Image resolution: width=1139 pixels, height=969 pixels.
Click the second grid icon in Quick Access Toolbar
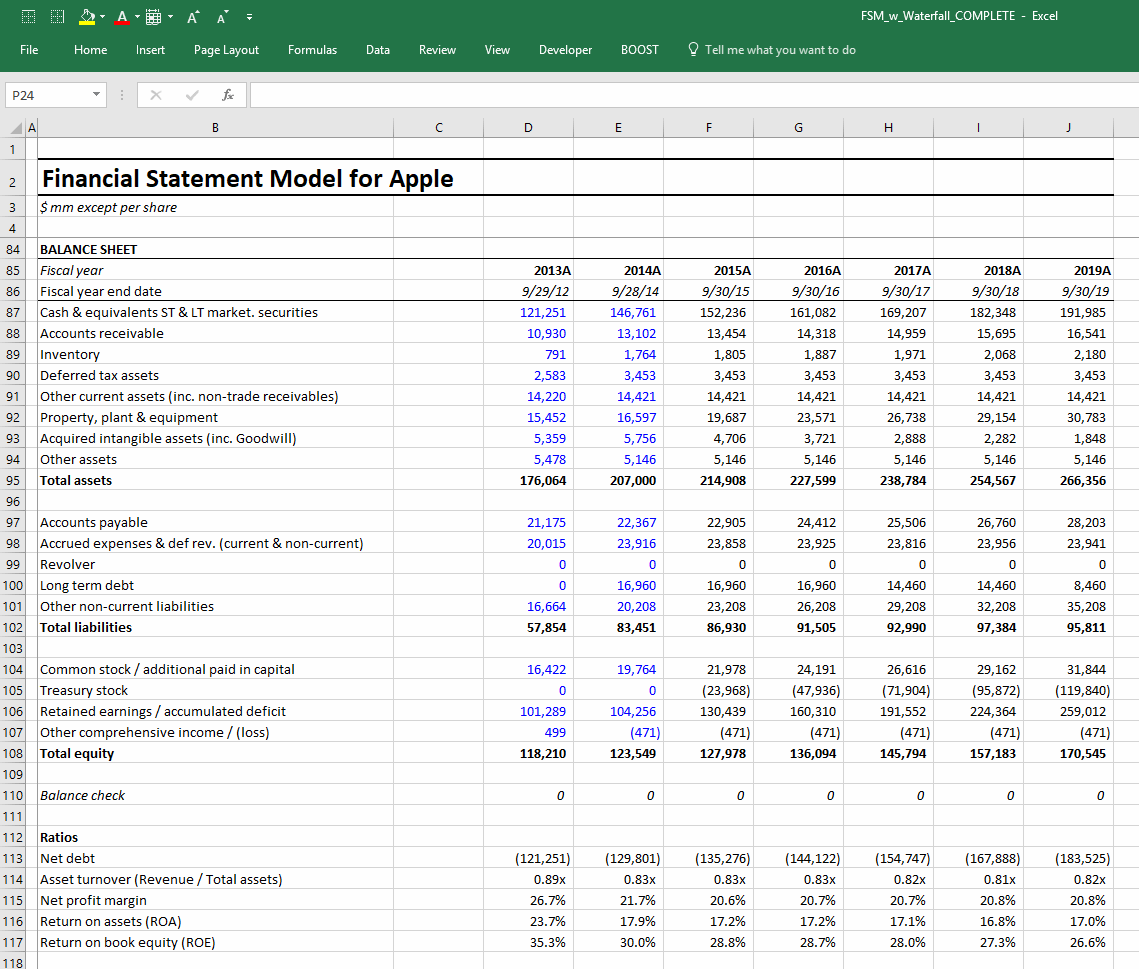coord(57,16)
